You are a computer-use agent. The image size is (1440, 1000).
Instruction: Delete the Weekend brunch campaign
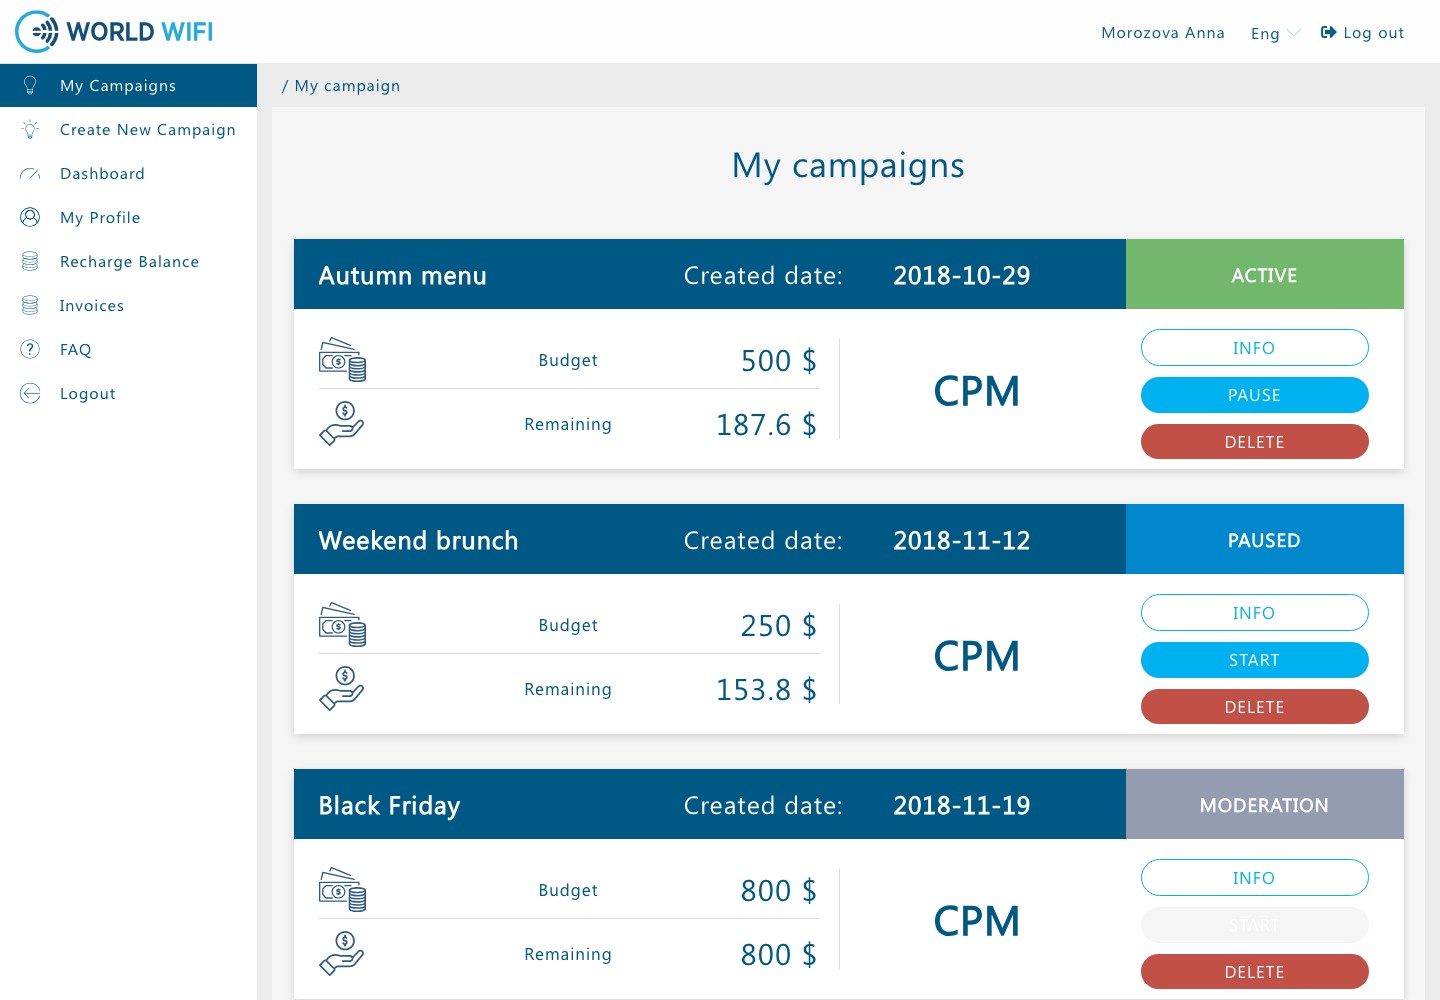(x=1254, y=707)
